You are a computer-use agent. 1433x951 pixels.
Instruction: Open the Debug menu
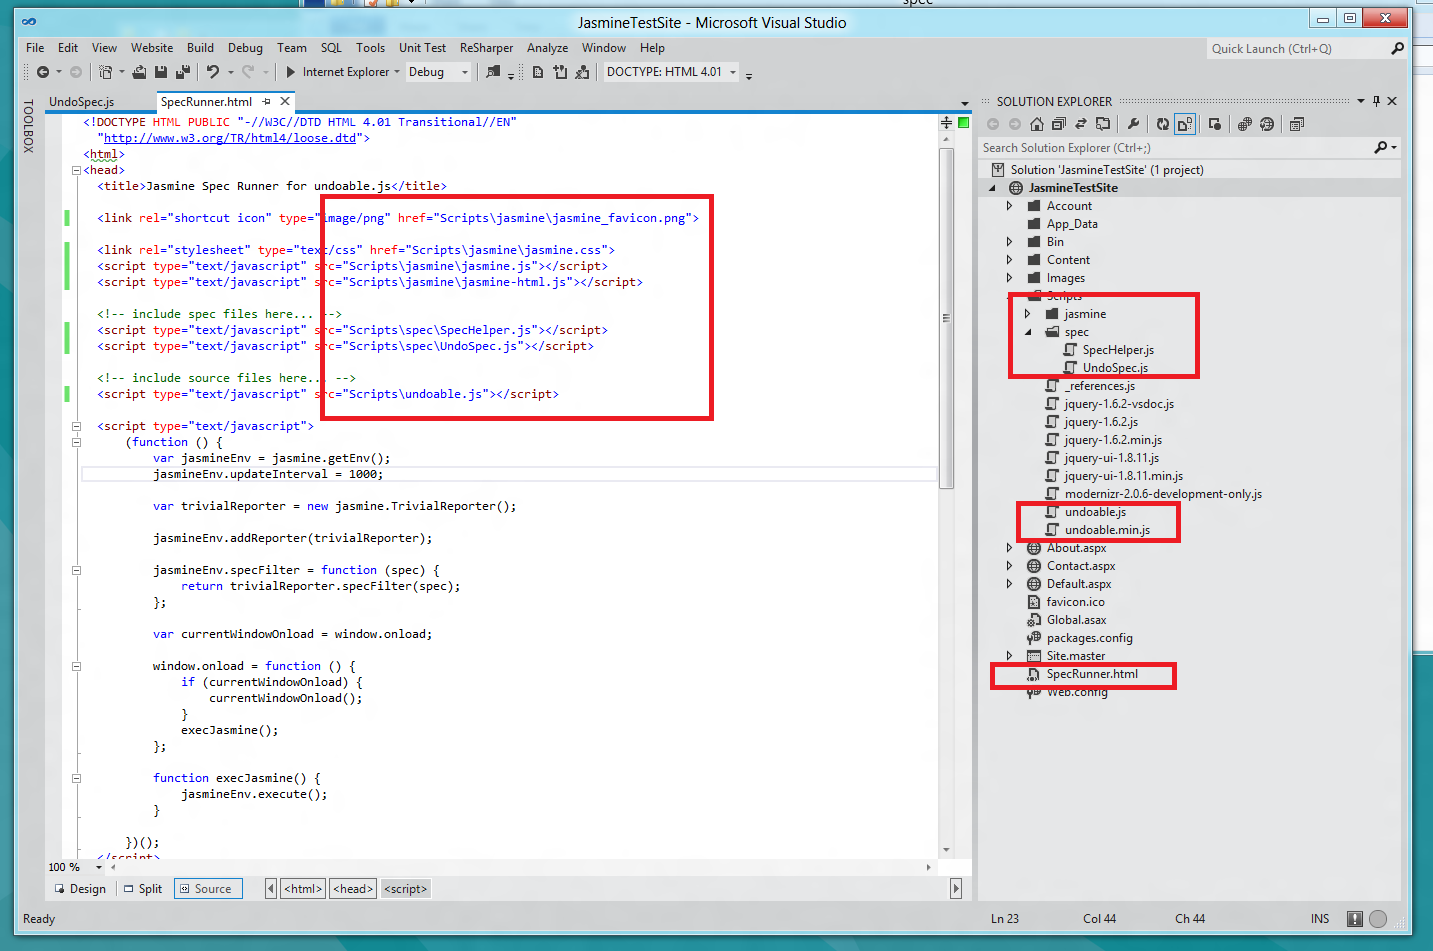(x=245, y=48)
